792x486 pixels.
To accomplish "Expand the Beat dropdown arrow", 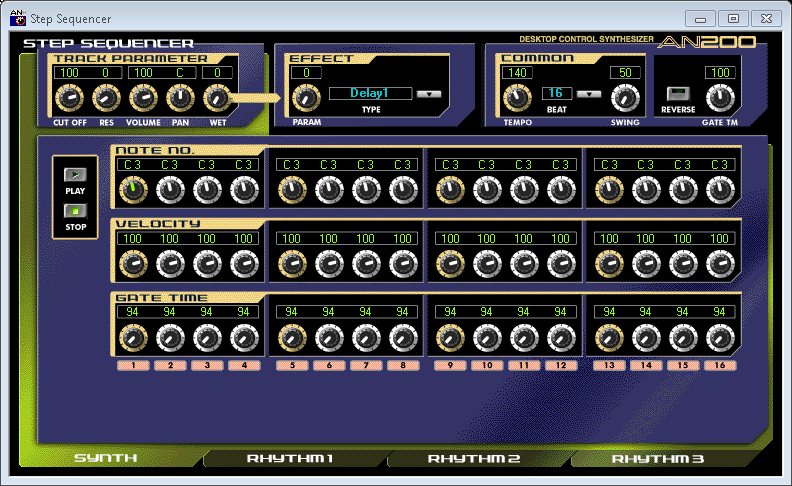I will (x=588, y=94).
